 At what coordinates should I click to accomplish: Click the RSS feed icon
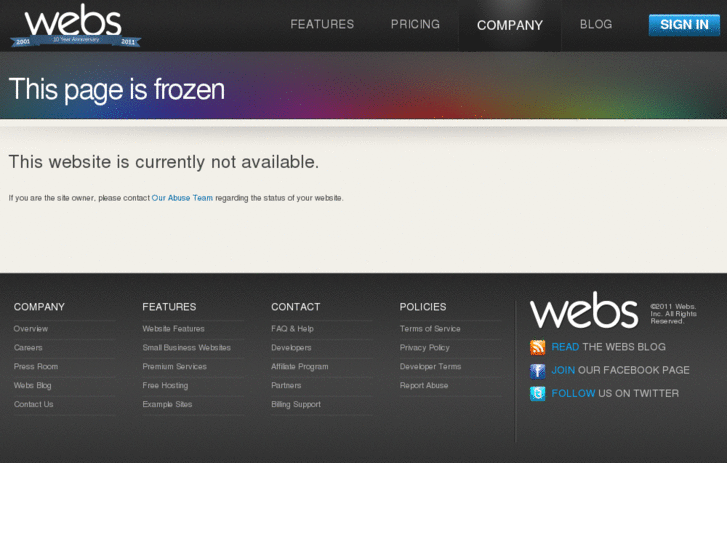537,347
